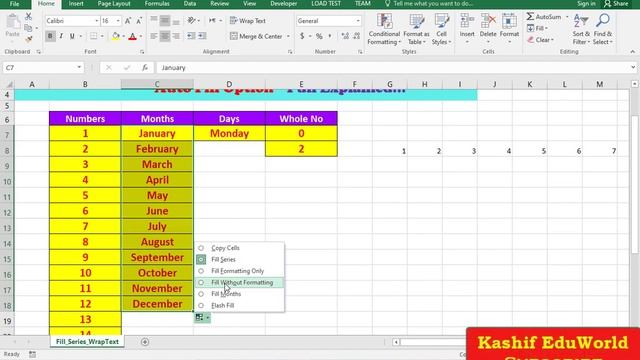Apply red font color
Screen dimensions: 640x360
pos(132,36)
